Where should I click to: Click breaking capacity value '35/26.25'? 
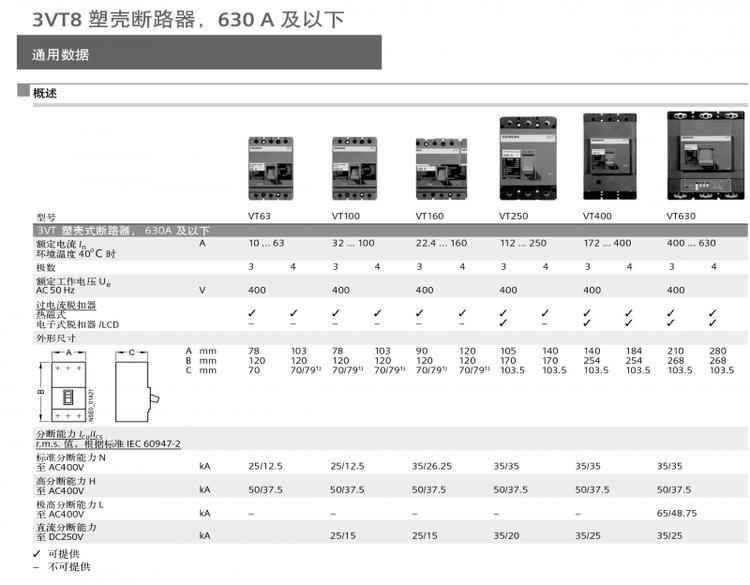tap(432, 466)
